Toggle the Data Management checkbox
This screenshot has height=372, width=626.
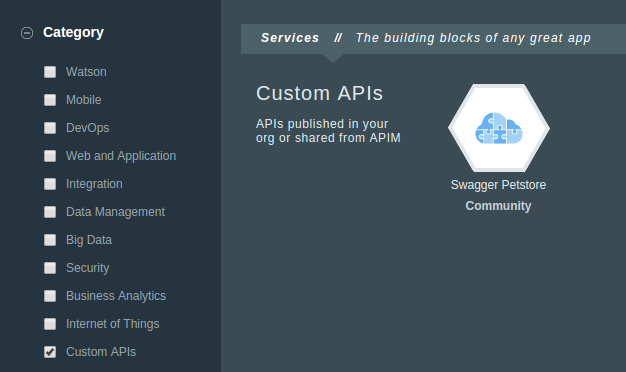click(50, 212)
